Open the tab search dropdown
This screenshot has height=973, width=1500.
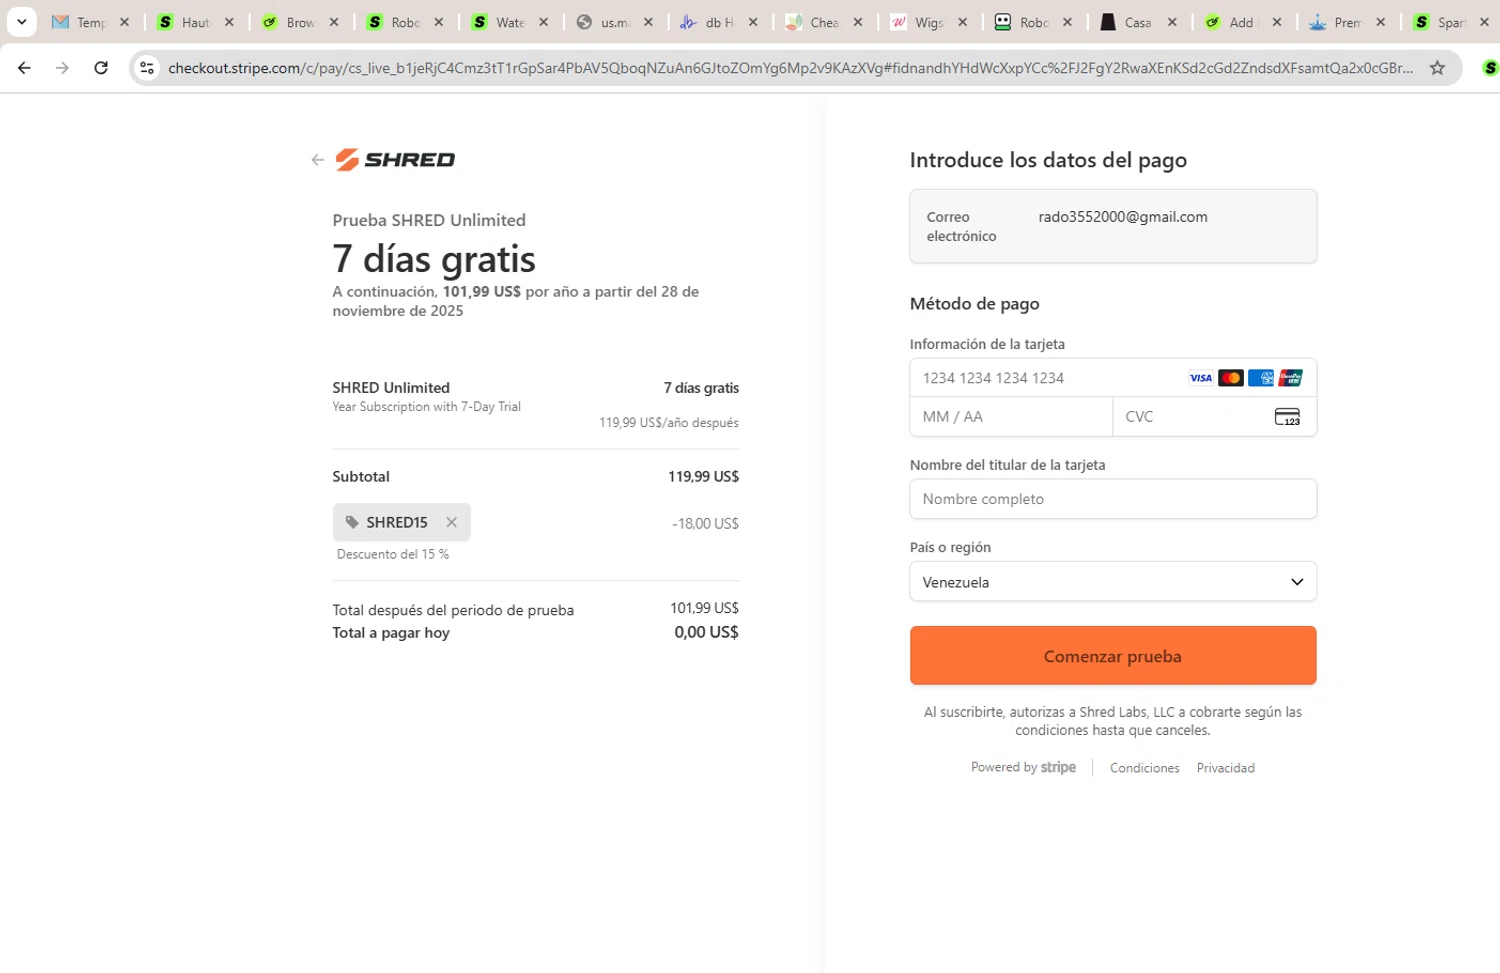[x=21, y=21]
